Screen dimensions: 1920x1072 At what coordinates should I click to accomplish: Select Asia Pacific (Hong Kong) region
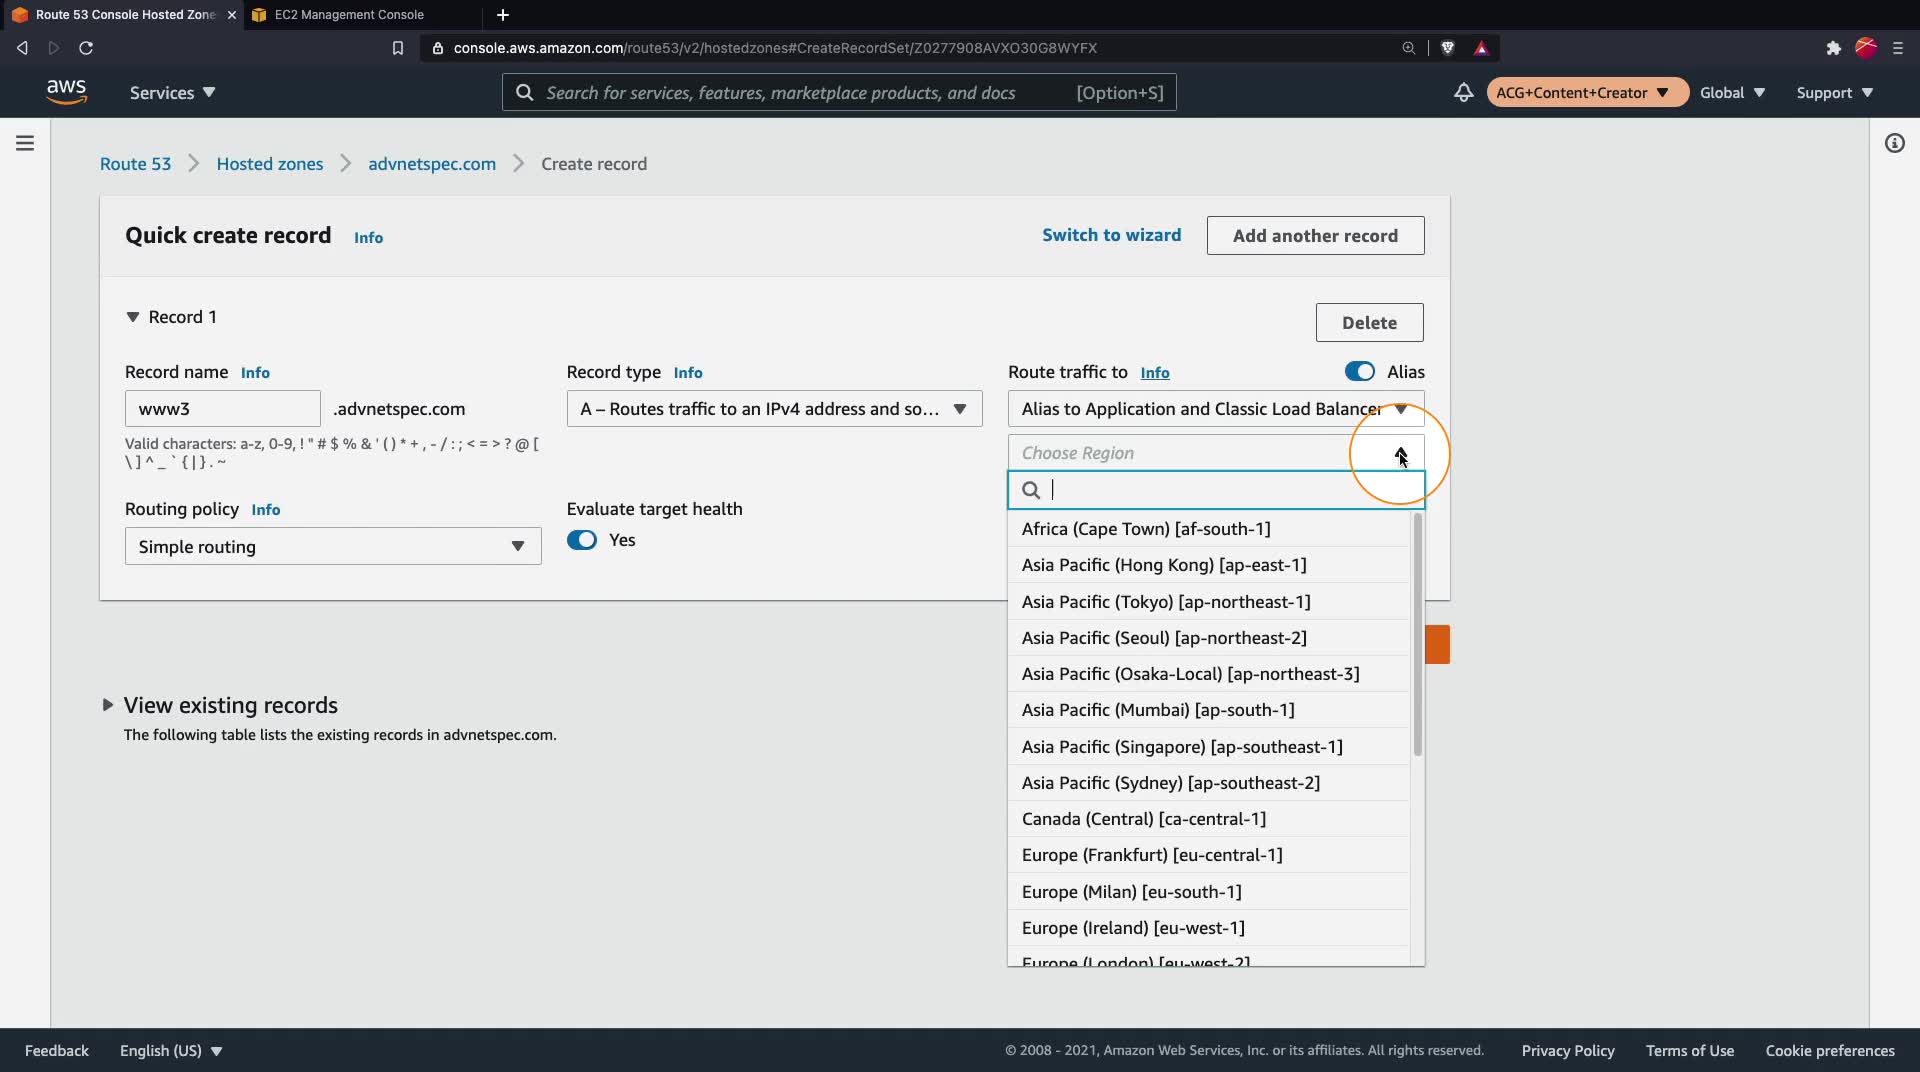pyautogui.click(x=1208, y=565)
